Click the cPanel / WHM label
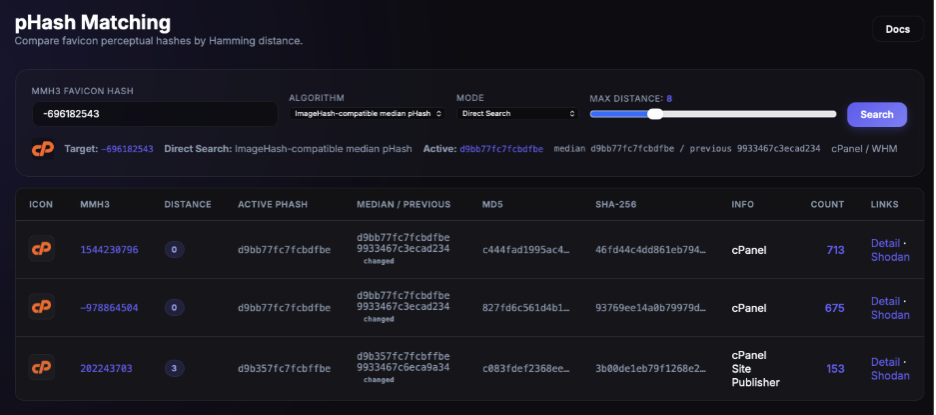The width and height of the screenshot is (936, 415). point(864,149)
